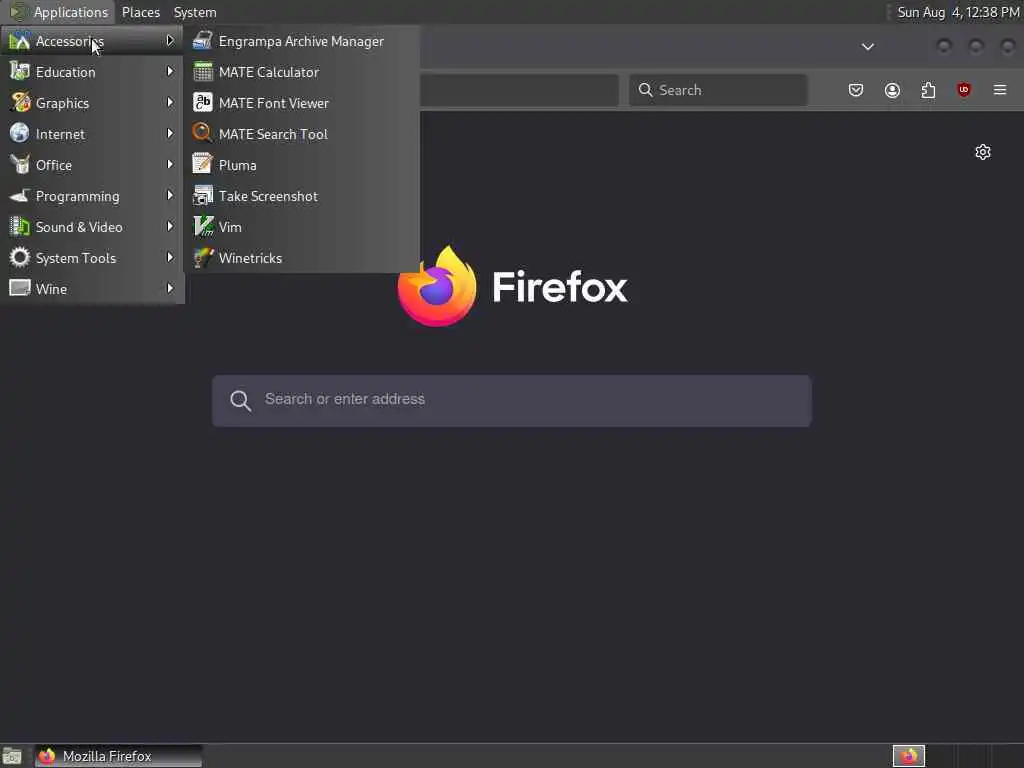This screenshot has height=768, width=1024.
Task: Launch MATE Calculator icon
Action: pos(202,72)
